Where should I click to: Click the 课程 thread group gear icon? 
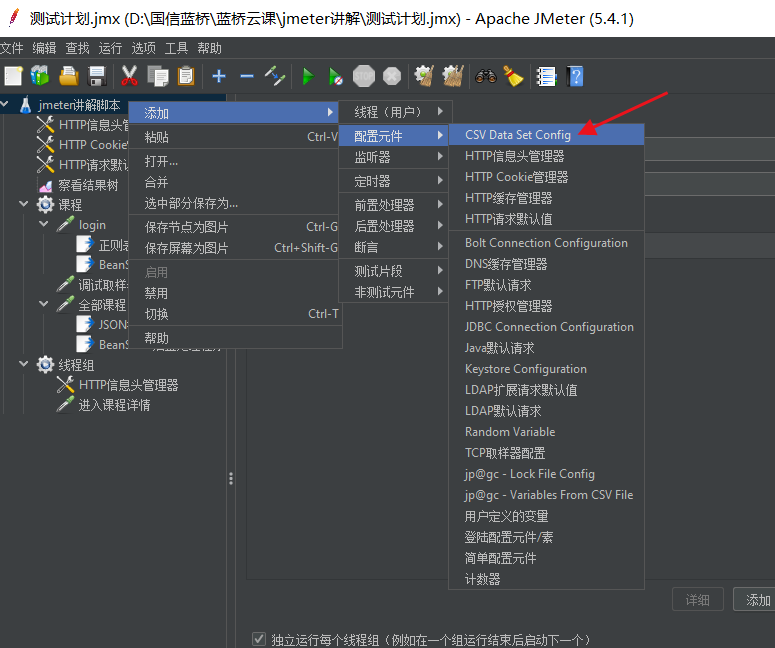tap(45, 205)
